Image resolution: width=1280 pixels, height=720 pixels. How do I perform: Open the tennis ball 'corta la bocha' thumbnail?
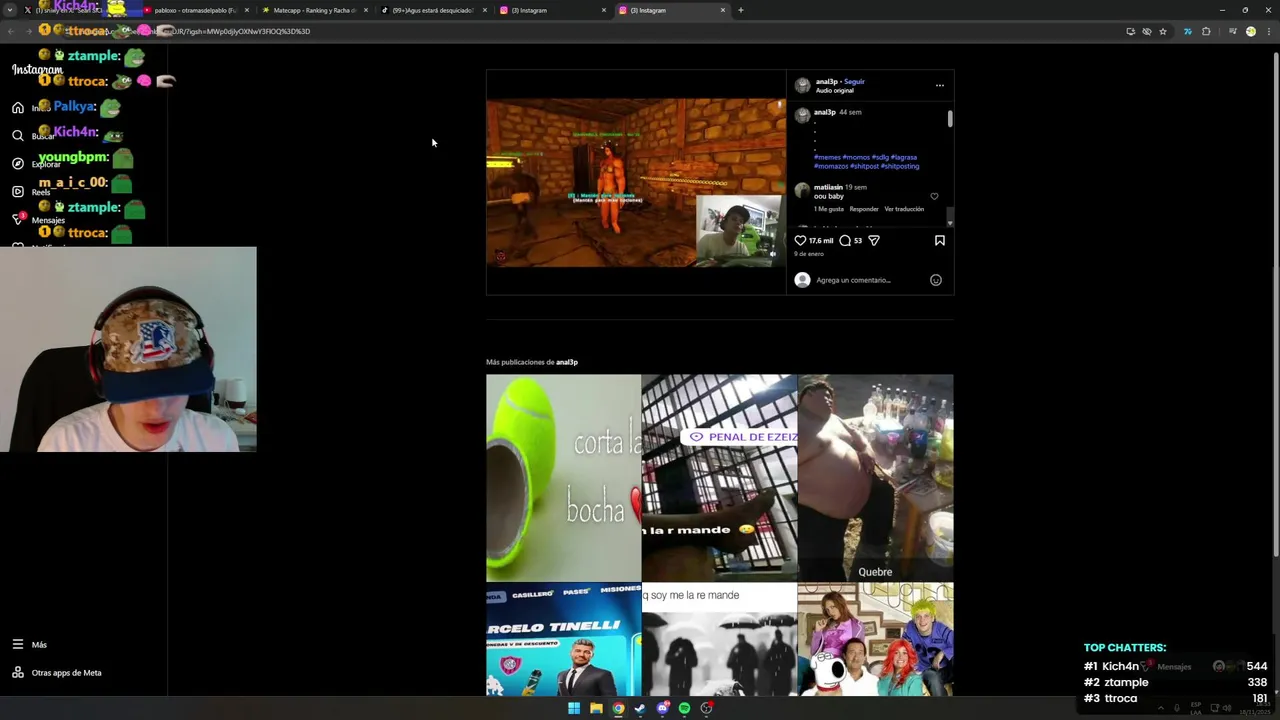pyautogui.click(x=563, y=478)
